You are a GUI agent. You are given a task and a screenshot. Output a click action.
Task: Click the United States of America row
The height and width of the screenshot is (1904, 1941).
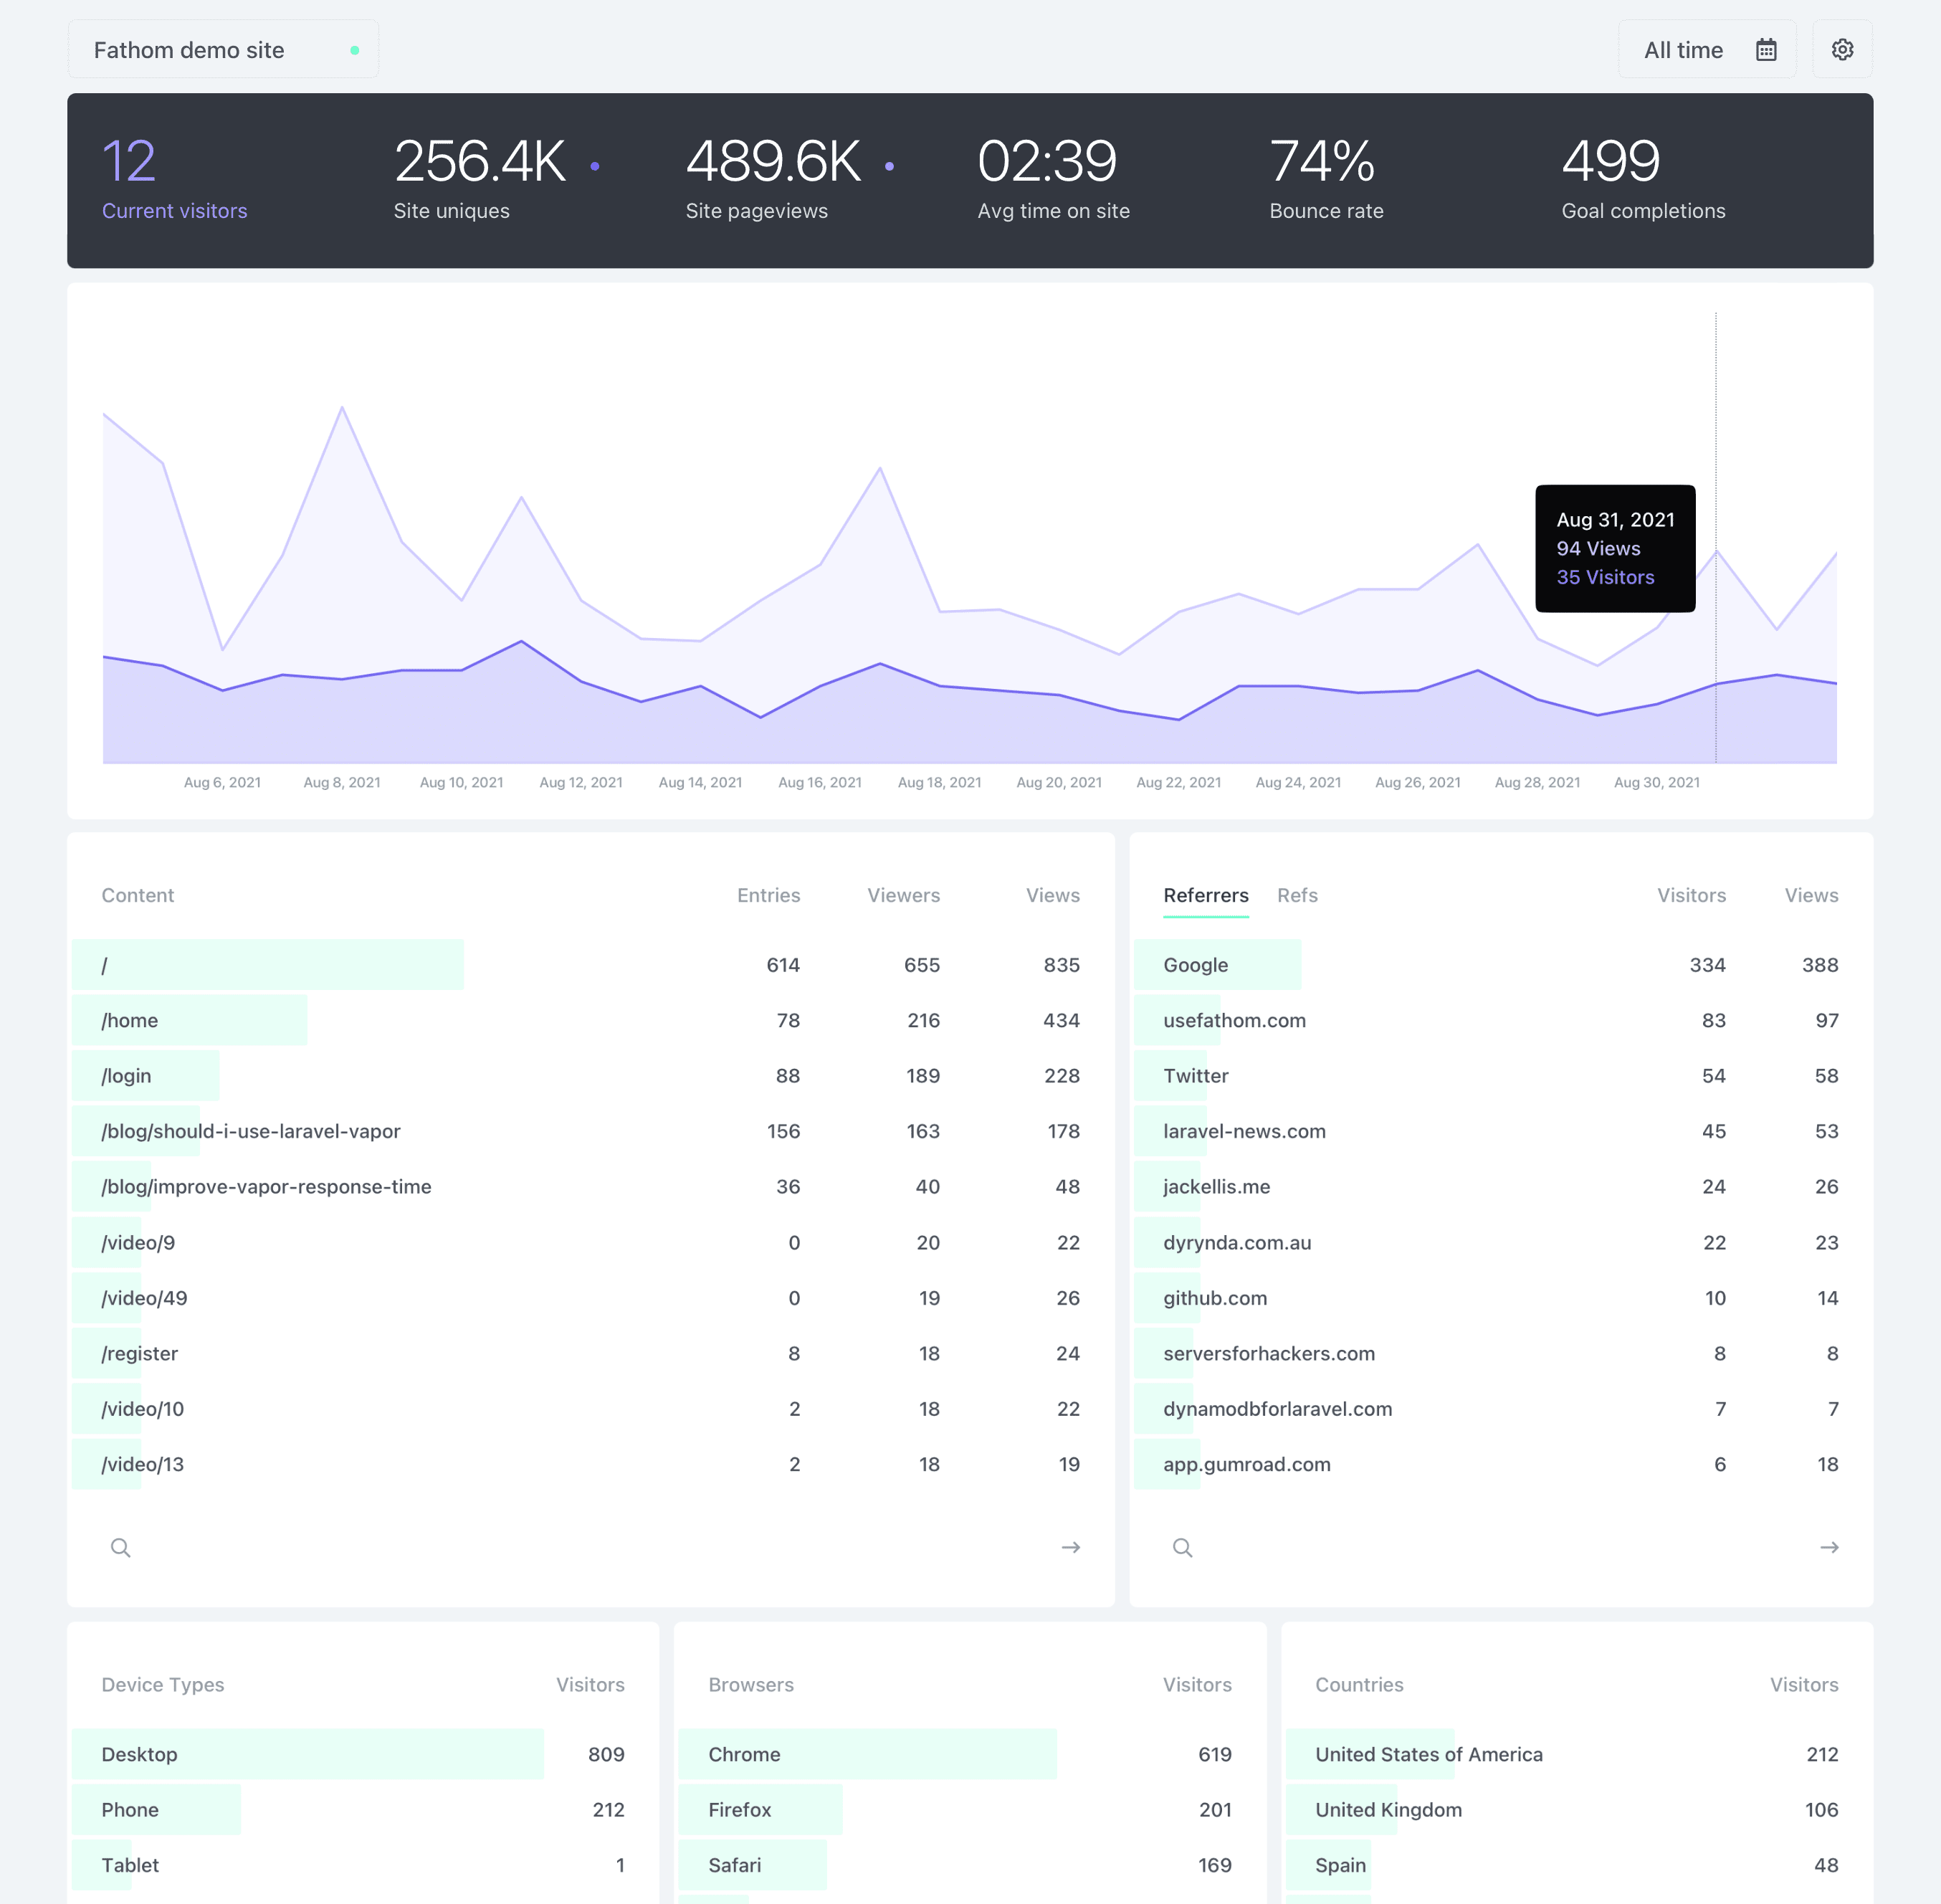(1428, 1754)
